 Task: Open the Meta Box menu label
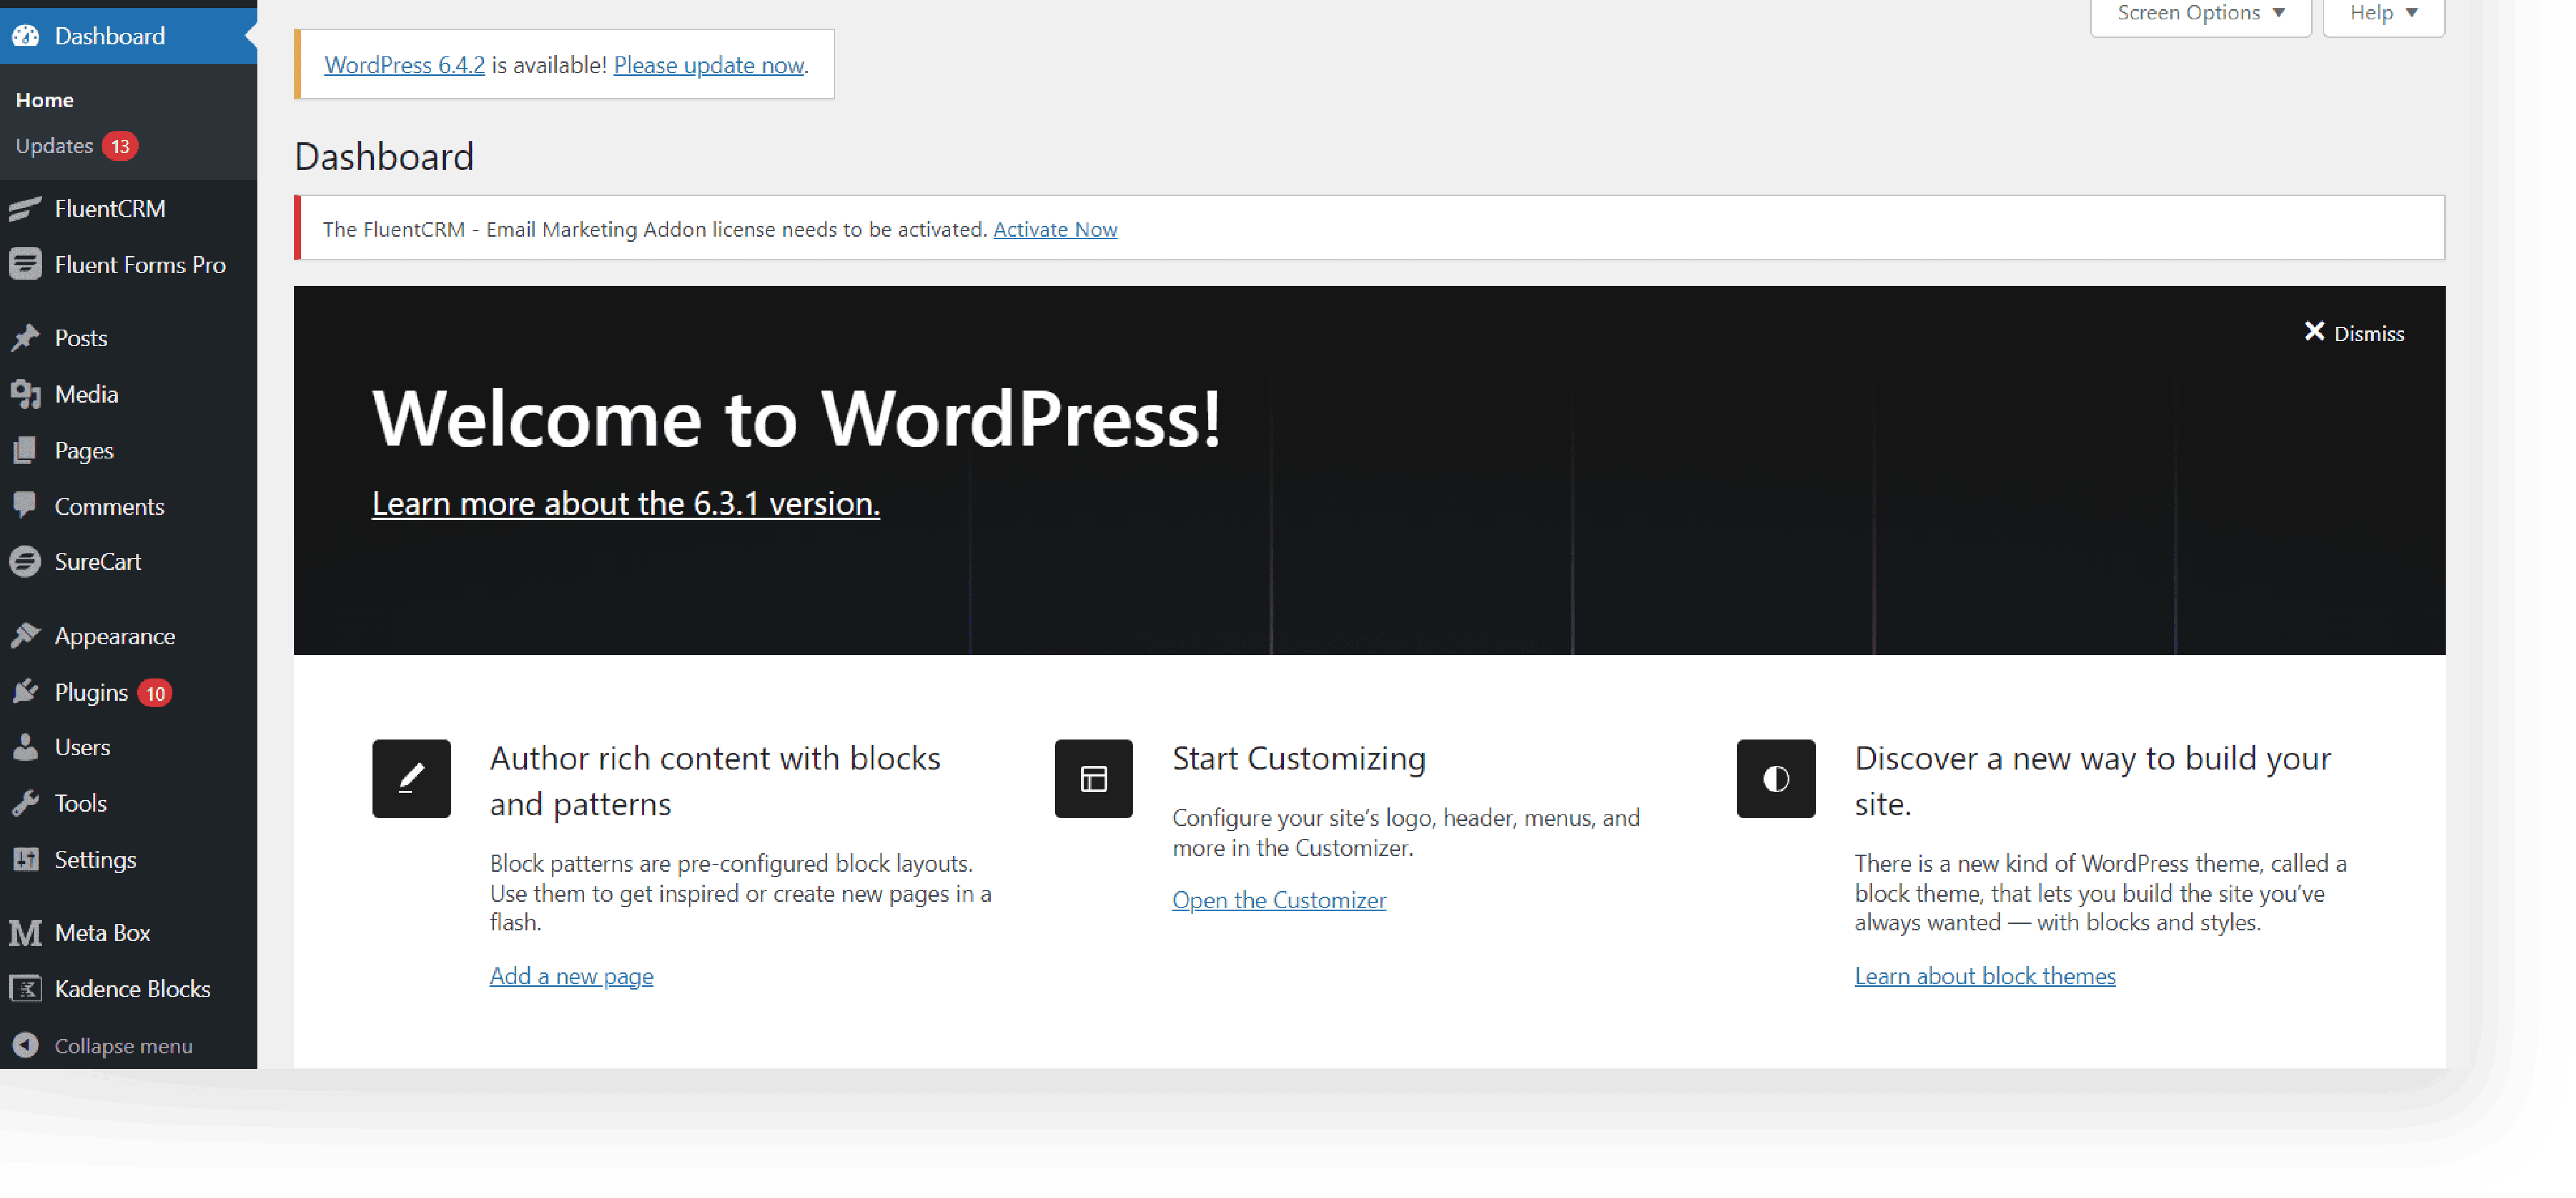point(102,933)
